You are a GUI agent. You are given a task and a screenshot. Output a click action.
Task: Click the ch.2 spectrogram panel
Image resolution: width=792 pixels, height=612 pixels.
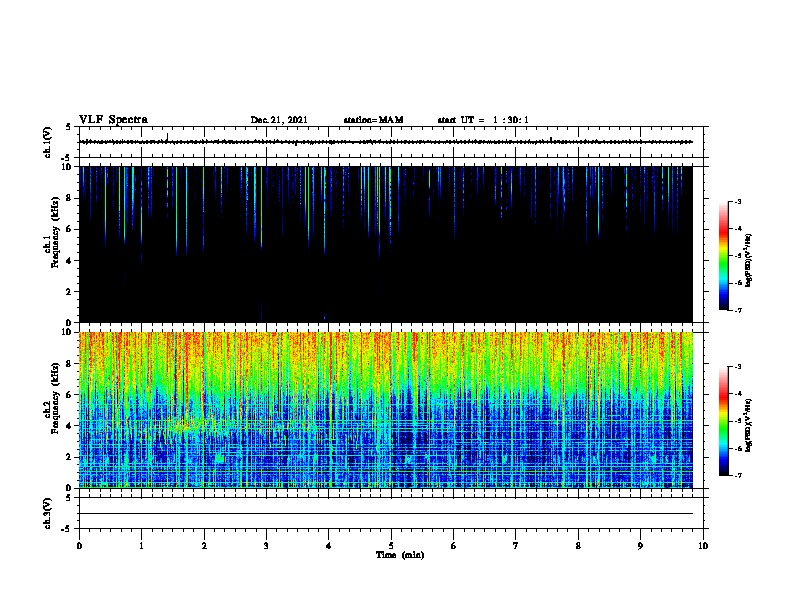point(386,410)
